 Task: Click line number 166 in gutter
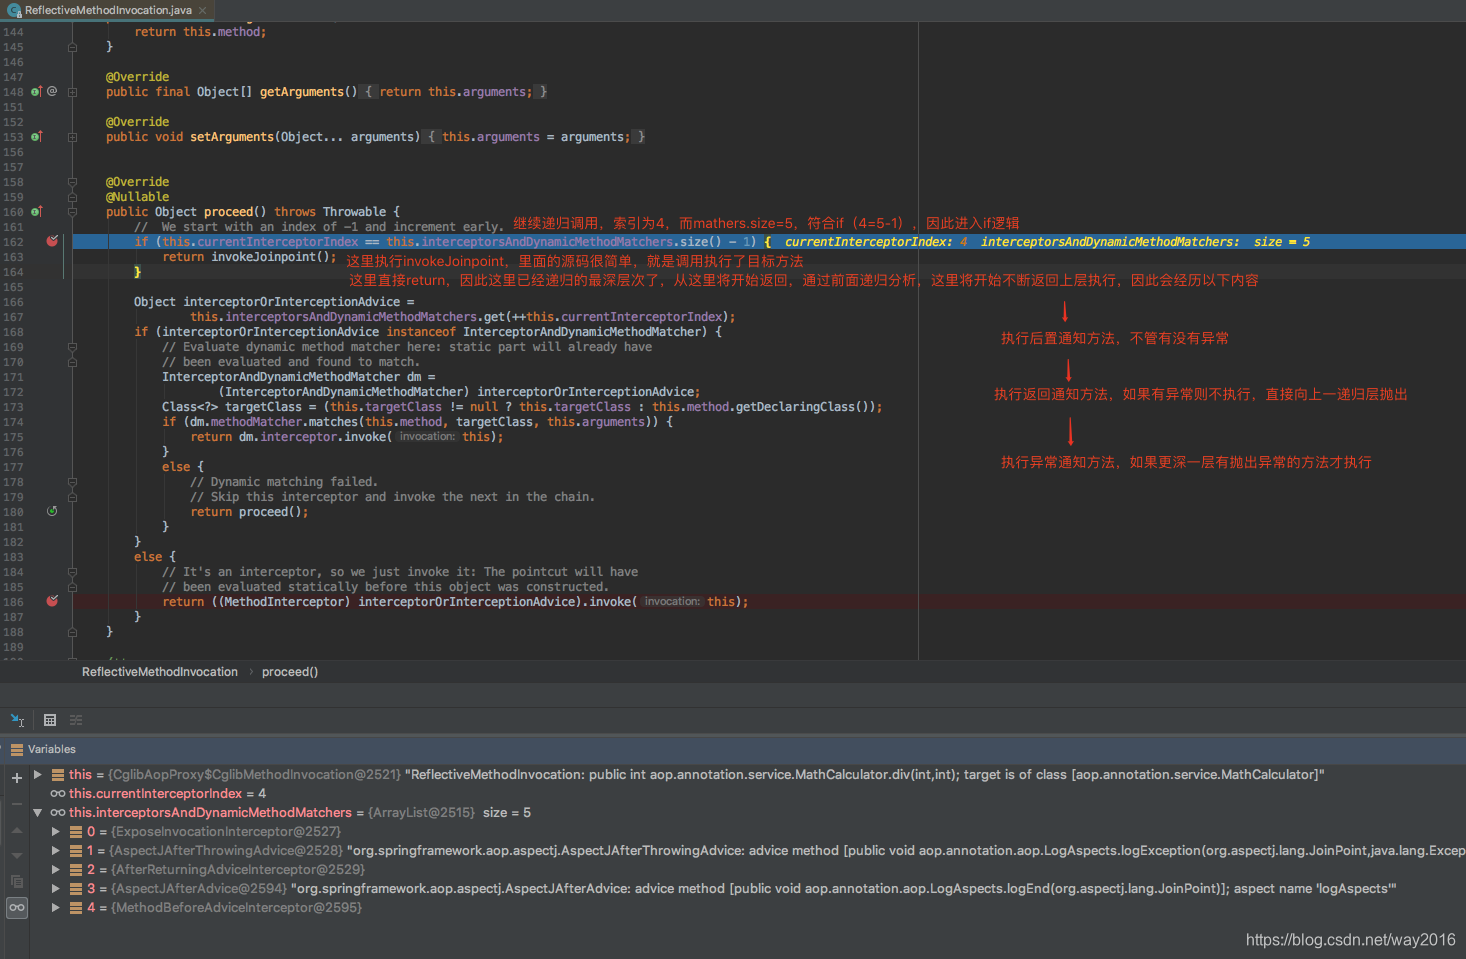[13, 302]
